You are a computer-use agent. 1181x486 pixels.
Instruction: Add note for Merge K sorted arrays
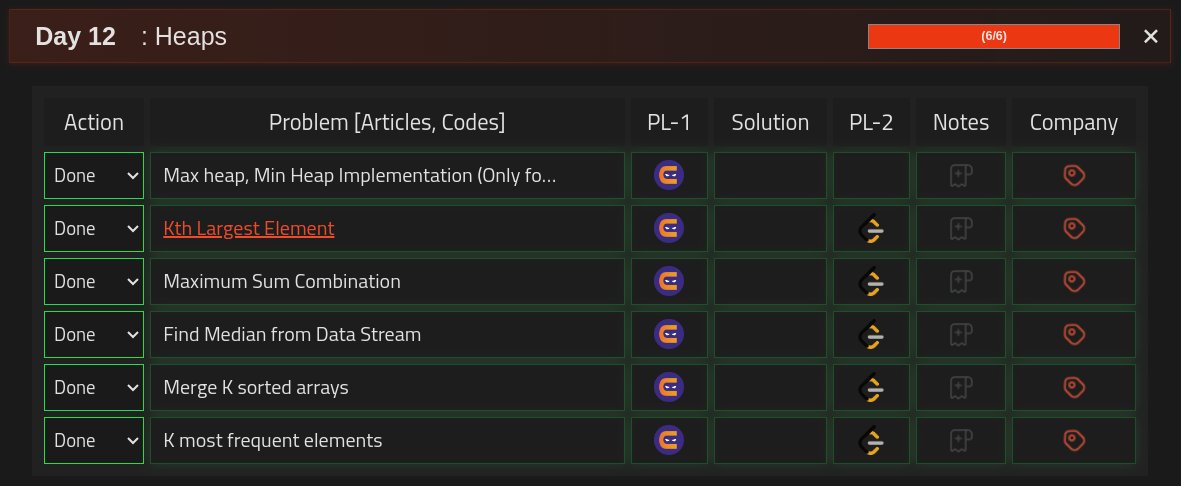[x=960, y=387]
